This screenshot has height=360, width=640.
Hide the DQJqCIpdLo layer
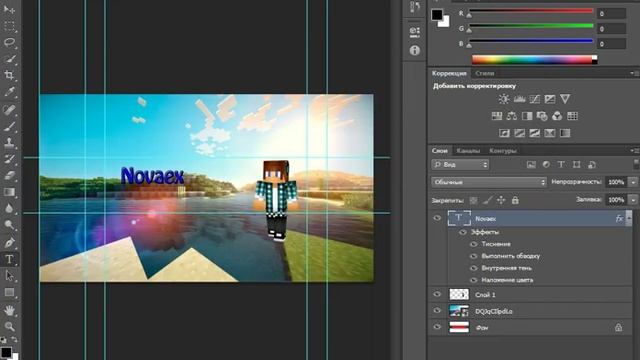coord(437,310)
